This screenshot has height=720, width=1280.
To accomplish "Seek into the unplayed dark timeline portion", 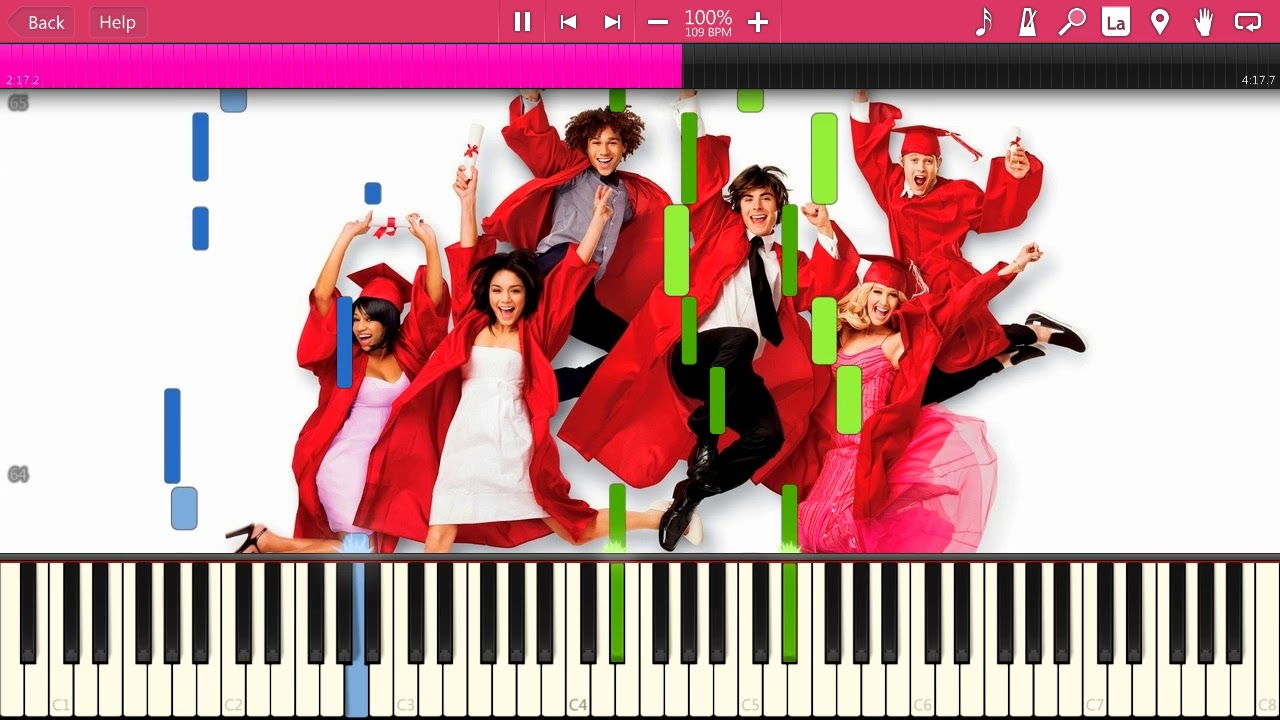I will [980, 66].
